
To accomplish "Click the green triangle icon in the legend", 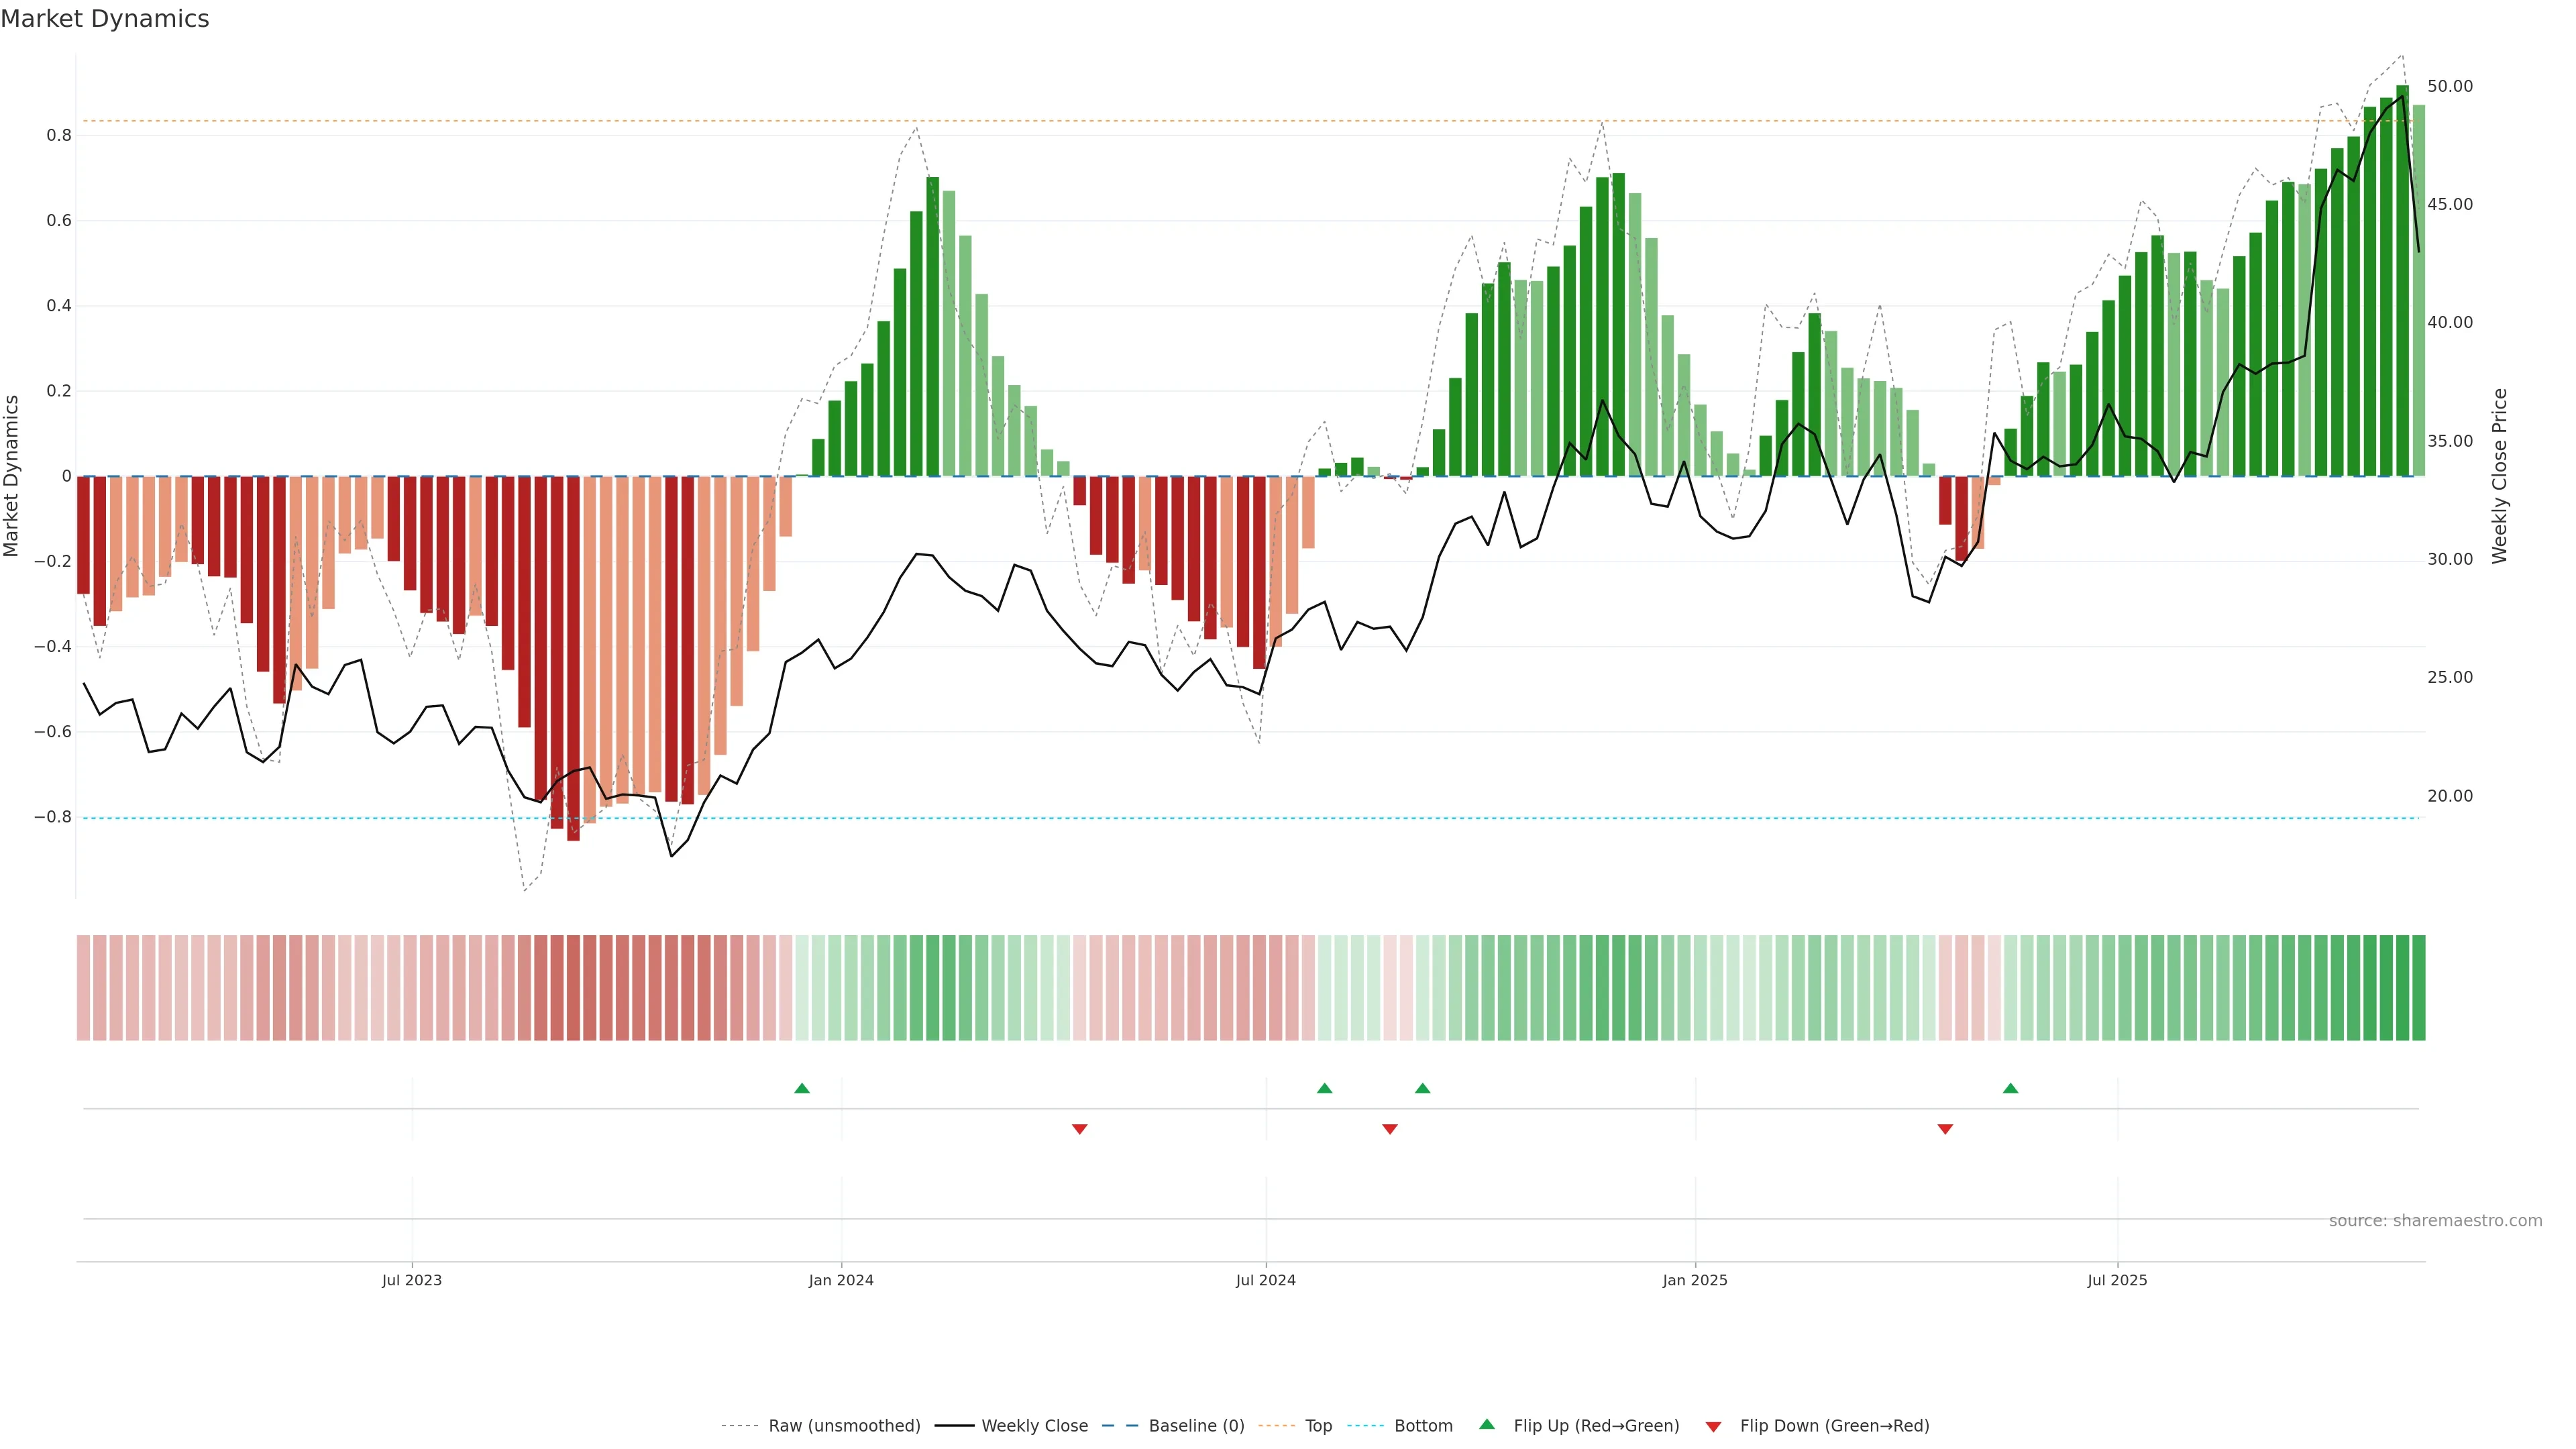I will (x=1487, y=1424).
